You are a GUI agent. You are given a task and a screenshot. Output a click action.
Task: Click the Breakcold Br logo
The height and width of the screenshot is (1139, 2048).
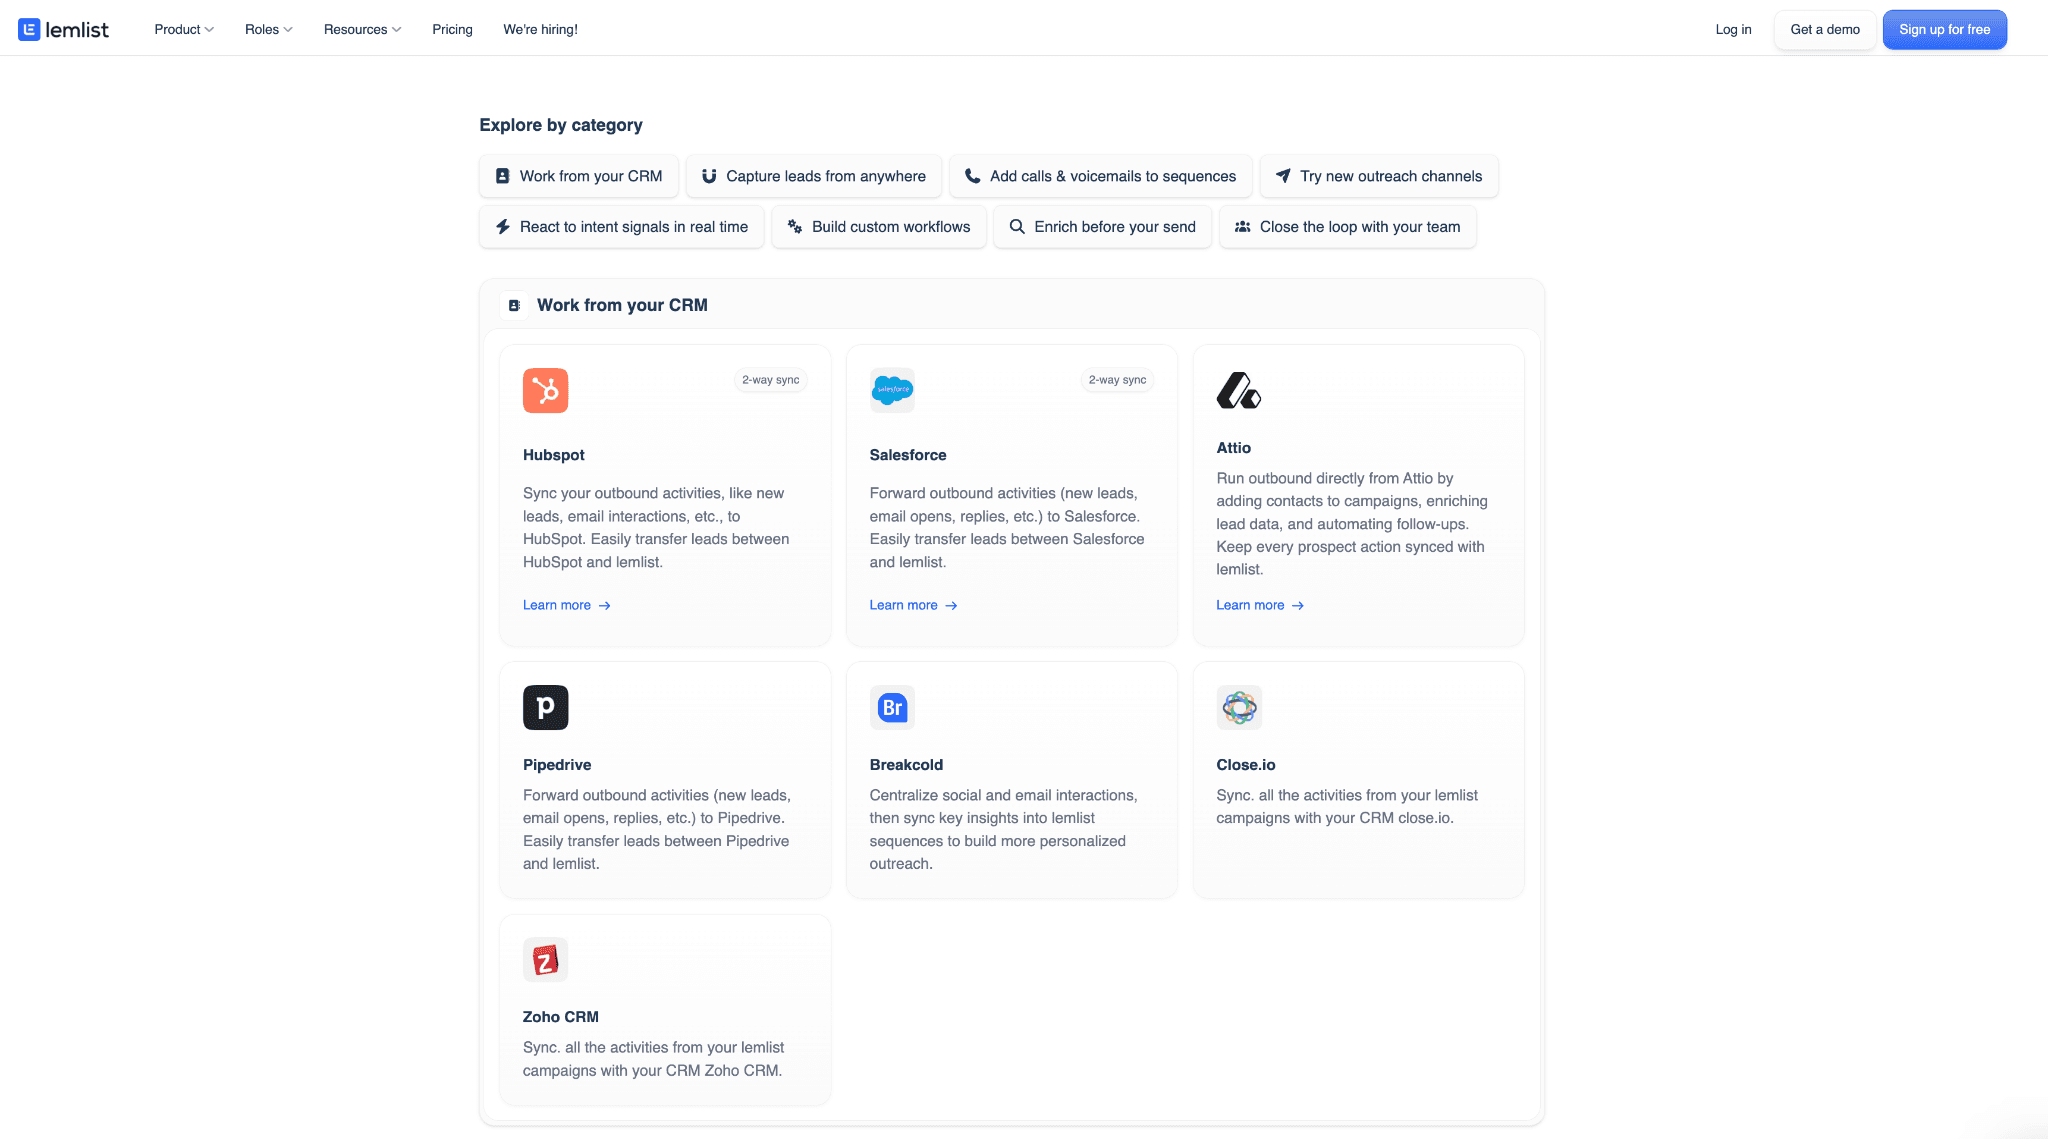pos(892,707)
